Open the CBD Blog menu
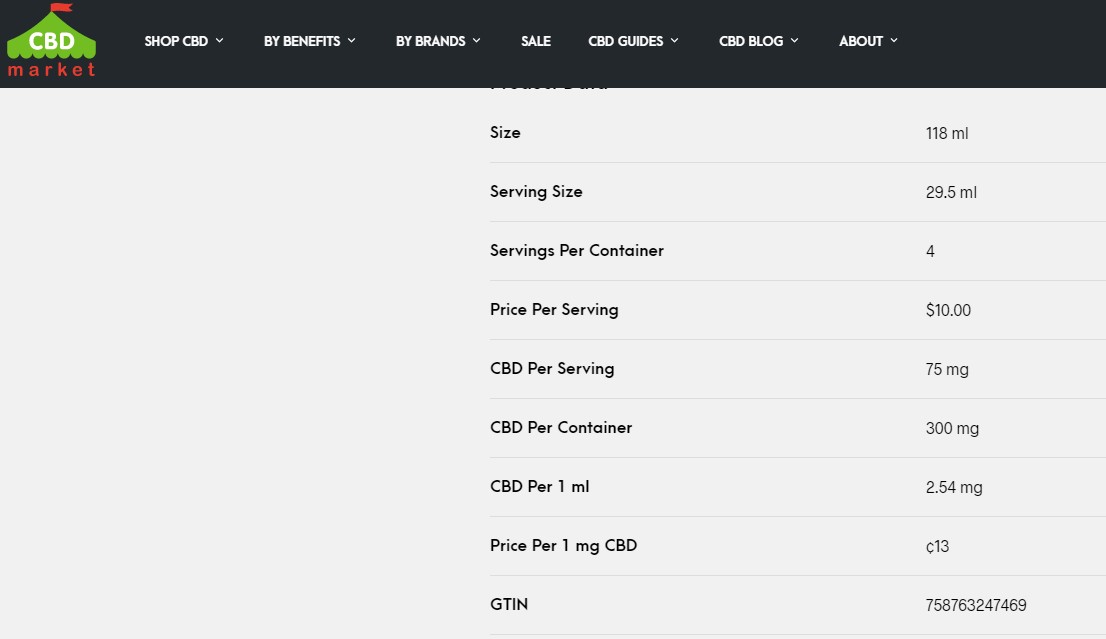This screenshot has width=1106, height=639. coord(751,41)
